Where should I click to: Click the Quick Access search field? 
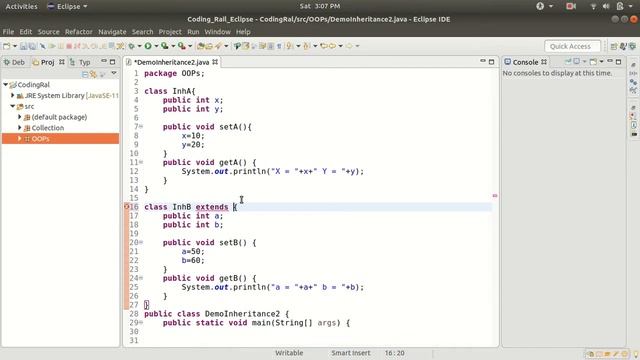(572, 46)
